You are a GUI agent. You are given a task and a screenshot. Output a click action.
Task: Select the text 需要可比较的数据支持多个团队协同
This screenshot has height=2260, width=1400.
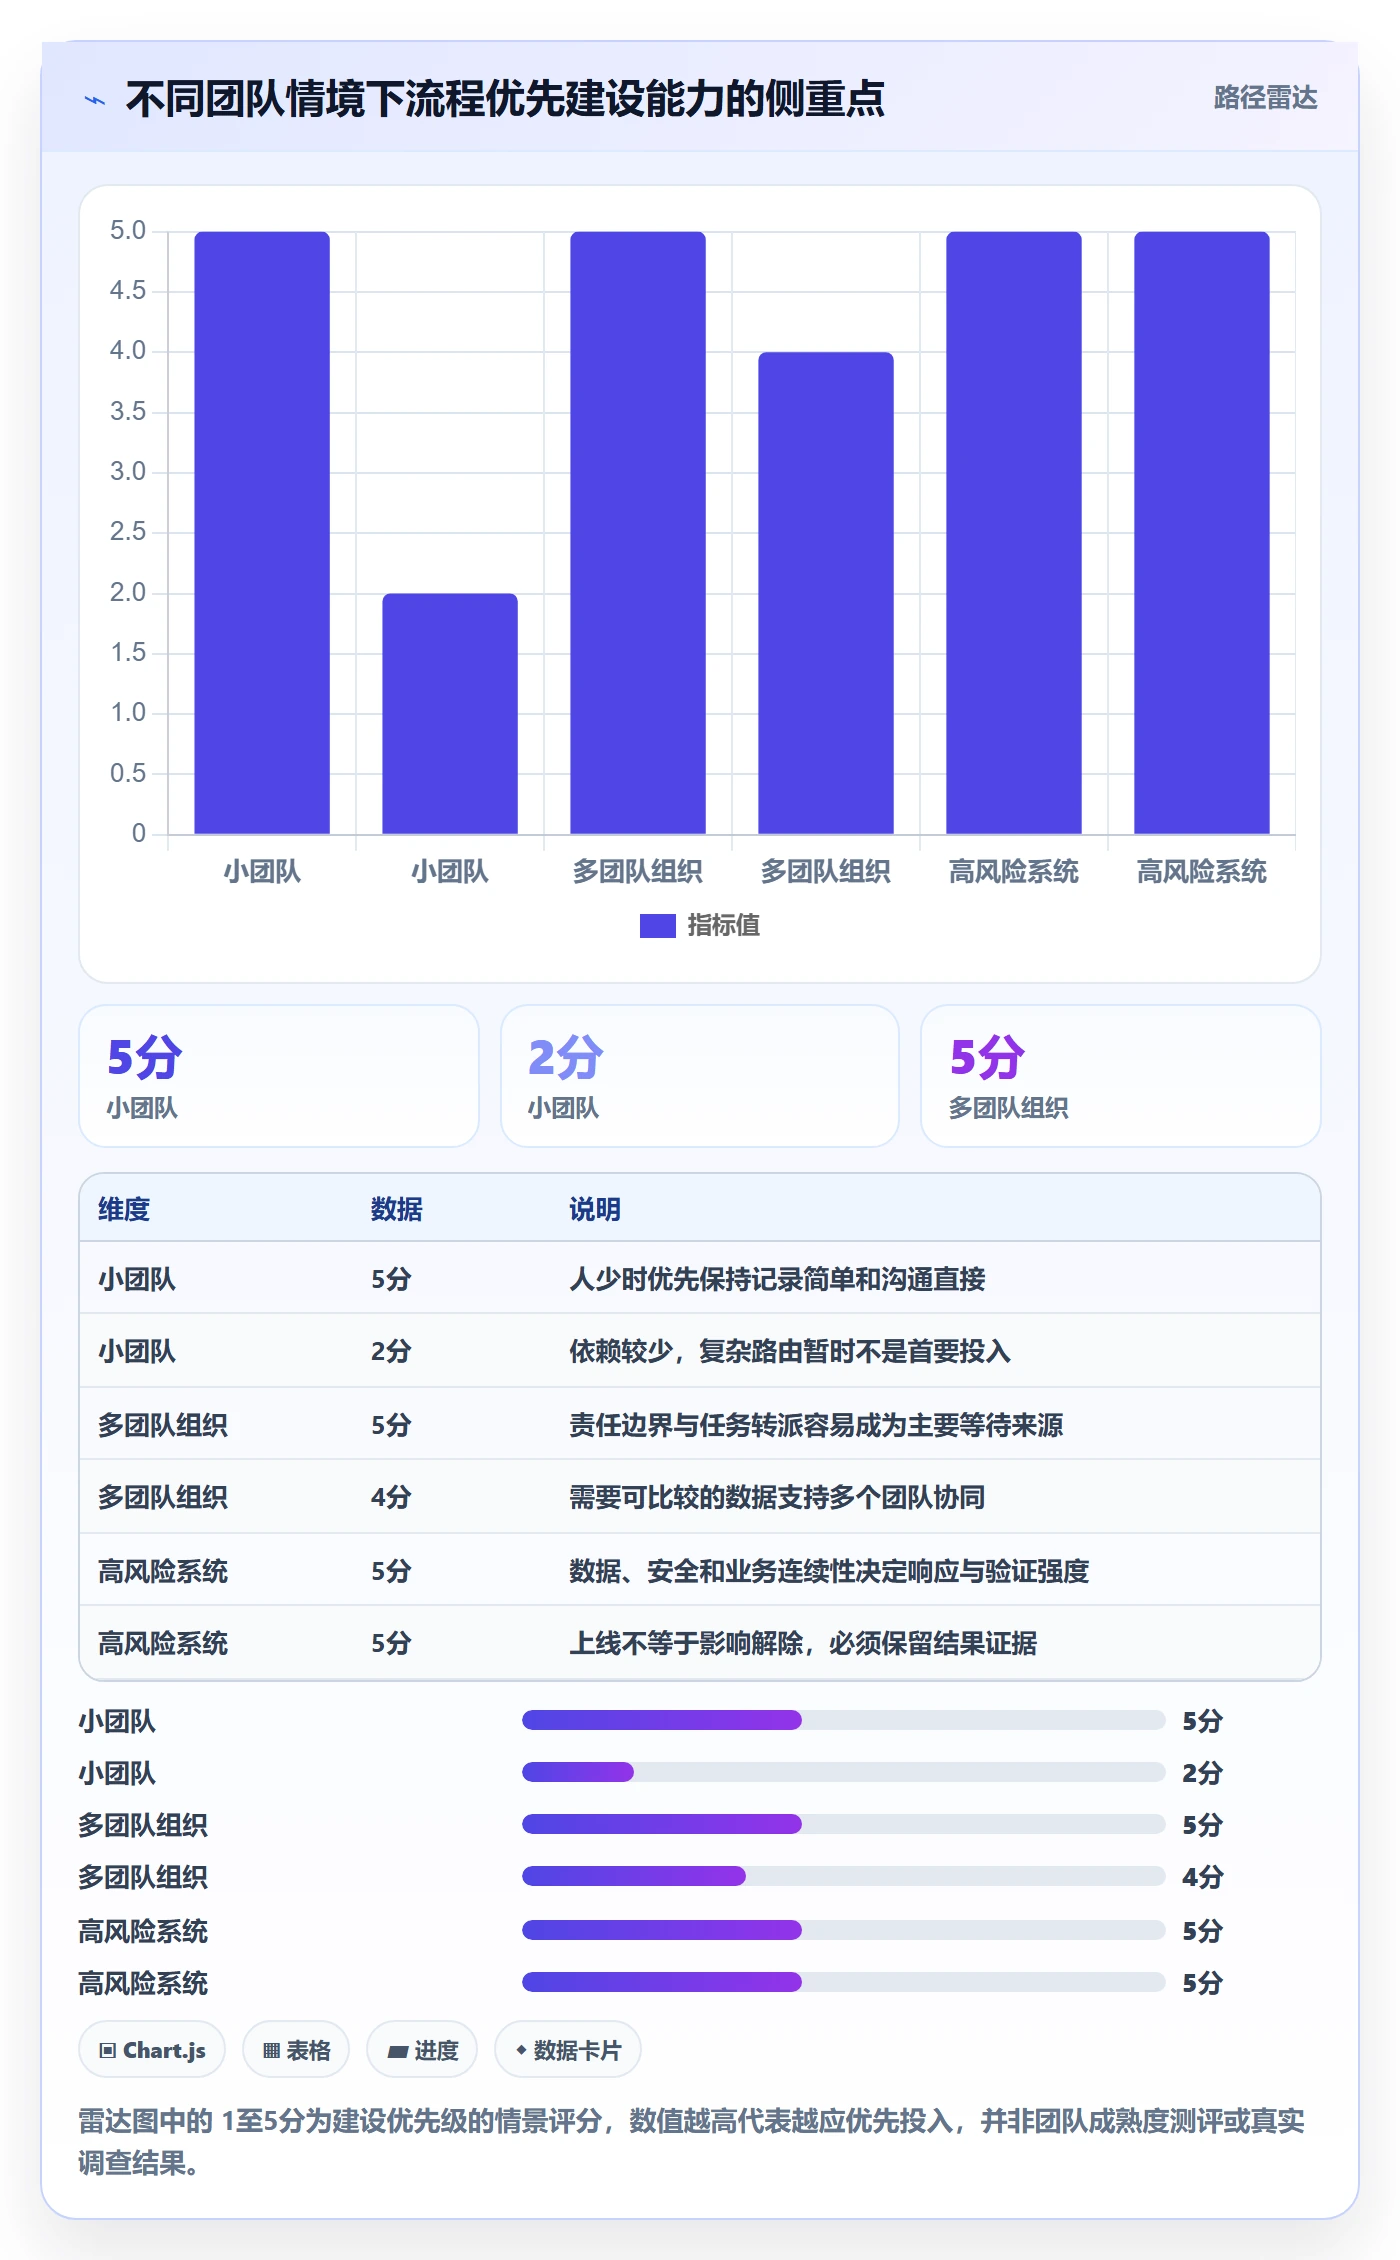click(x=777, y=1497)
